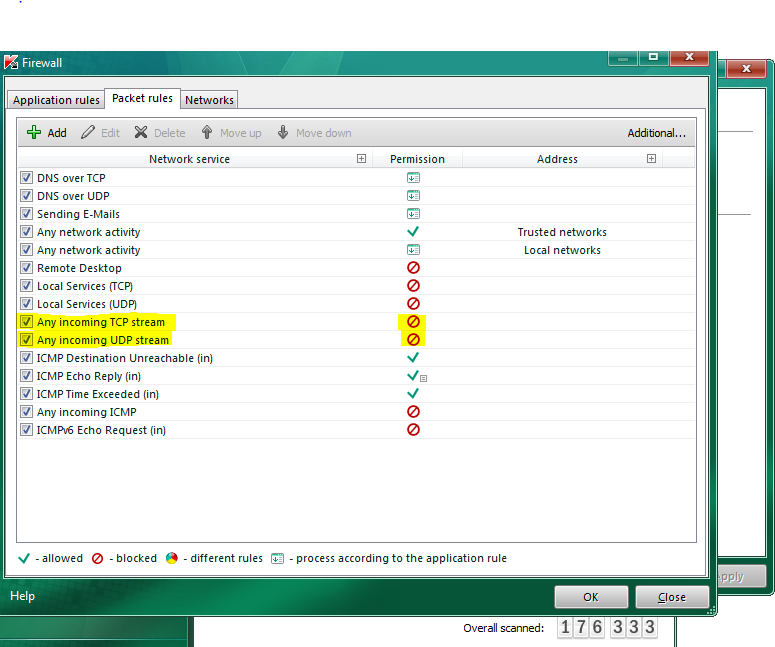
Task: Open the Networks tab
Action: pos(209,100)
